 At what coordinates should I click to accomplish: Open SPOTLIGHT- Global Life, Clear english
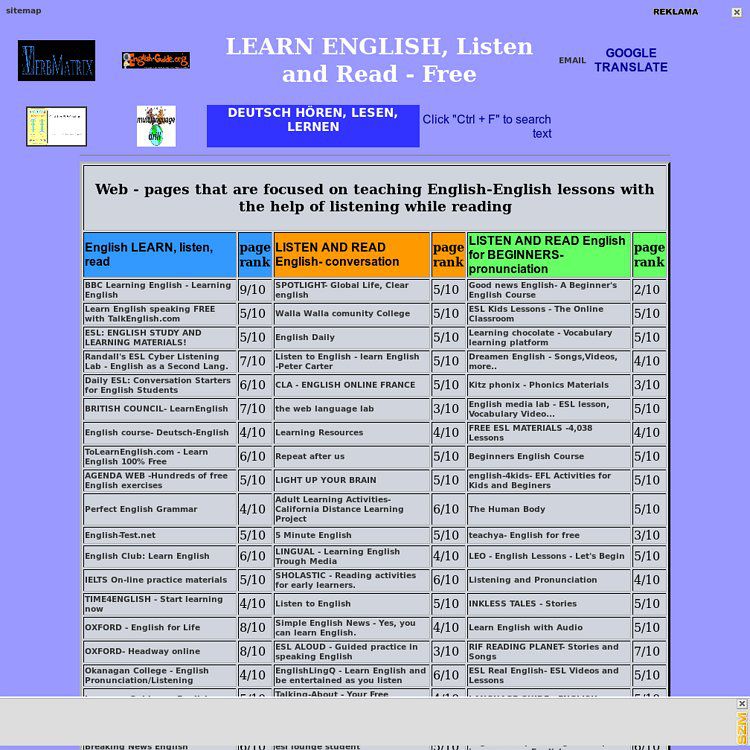coord(342,290)
